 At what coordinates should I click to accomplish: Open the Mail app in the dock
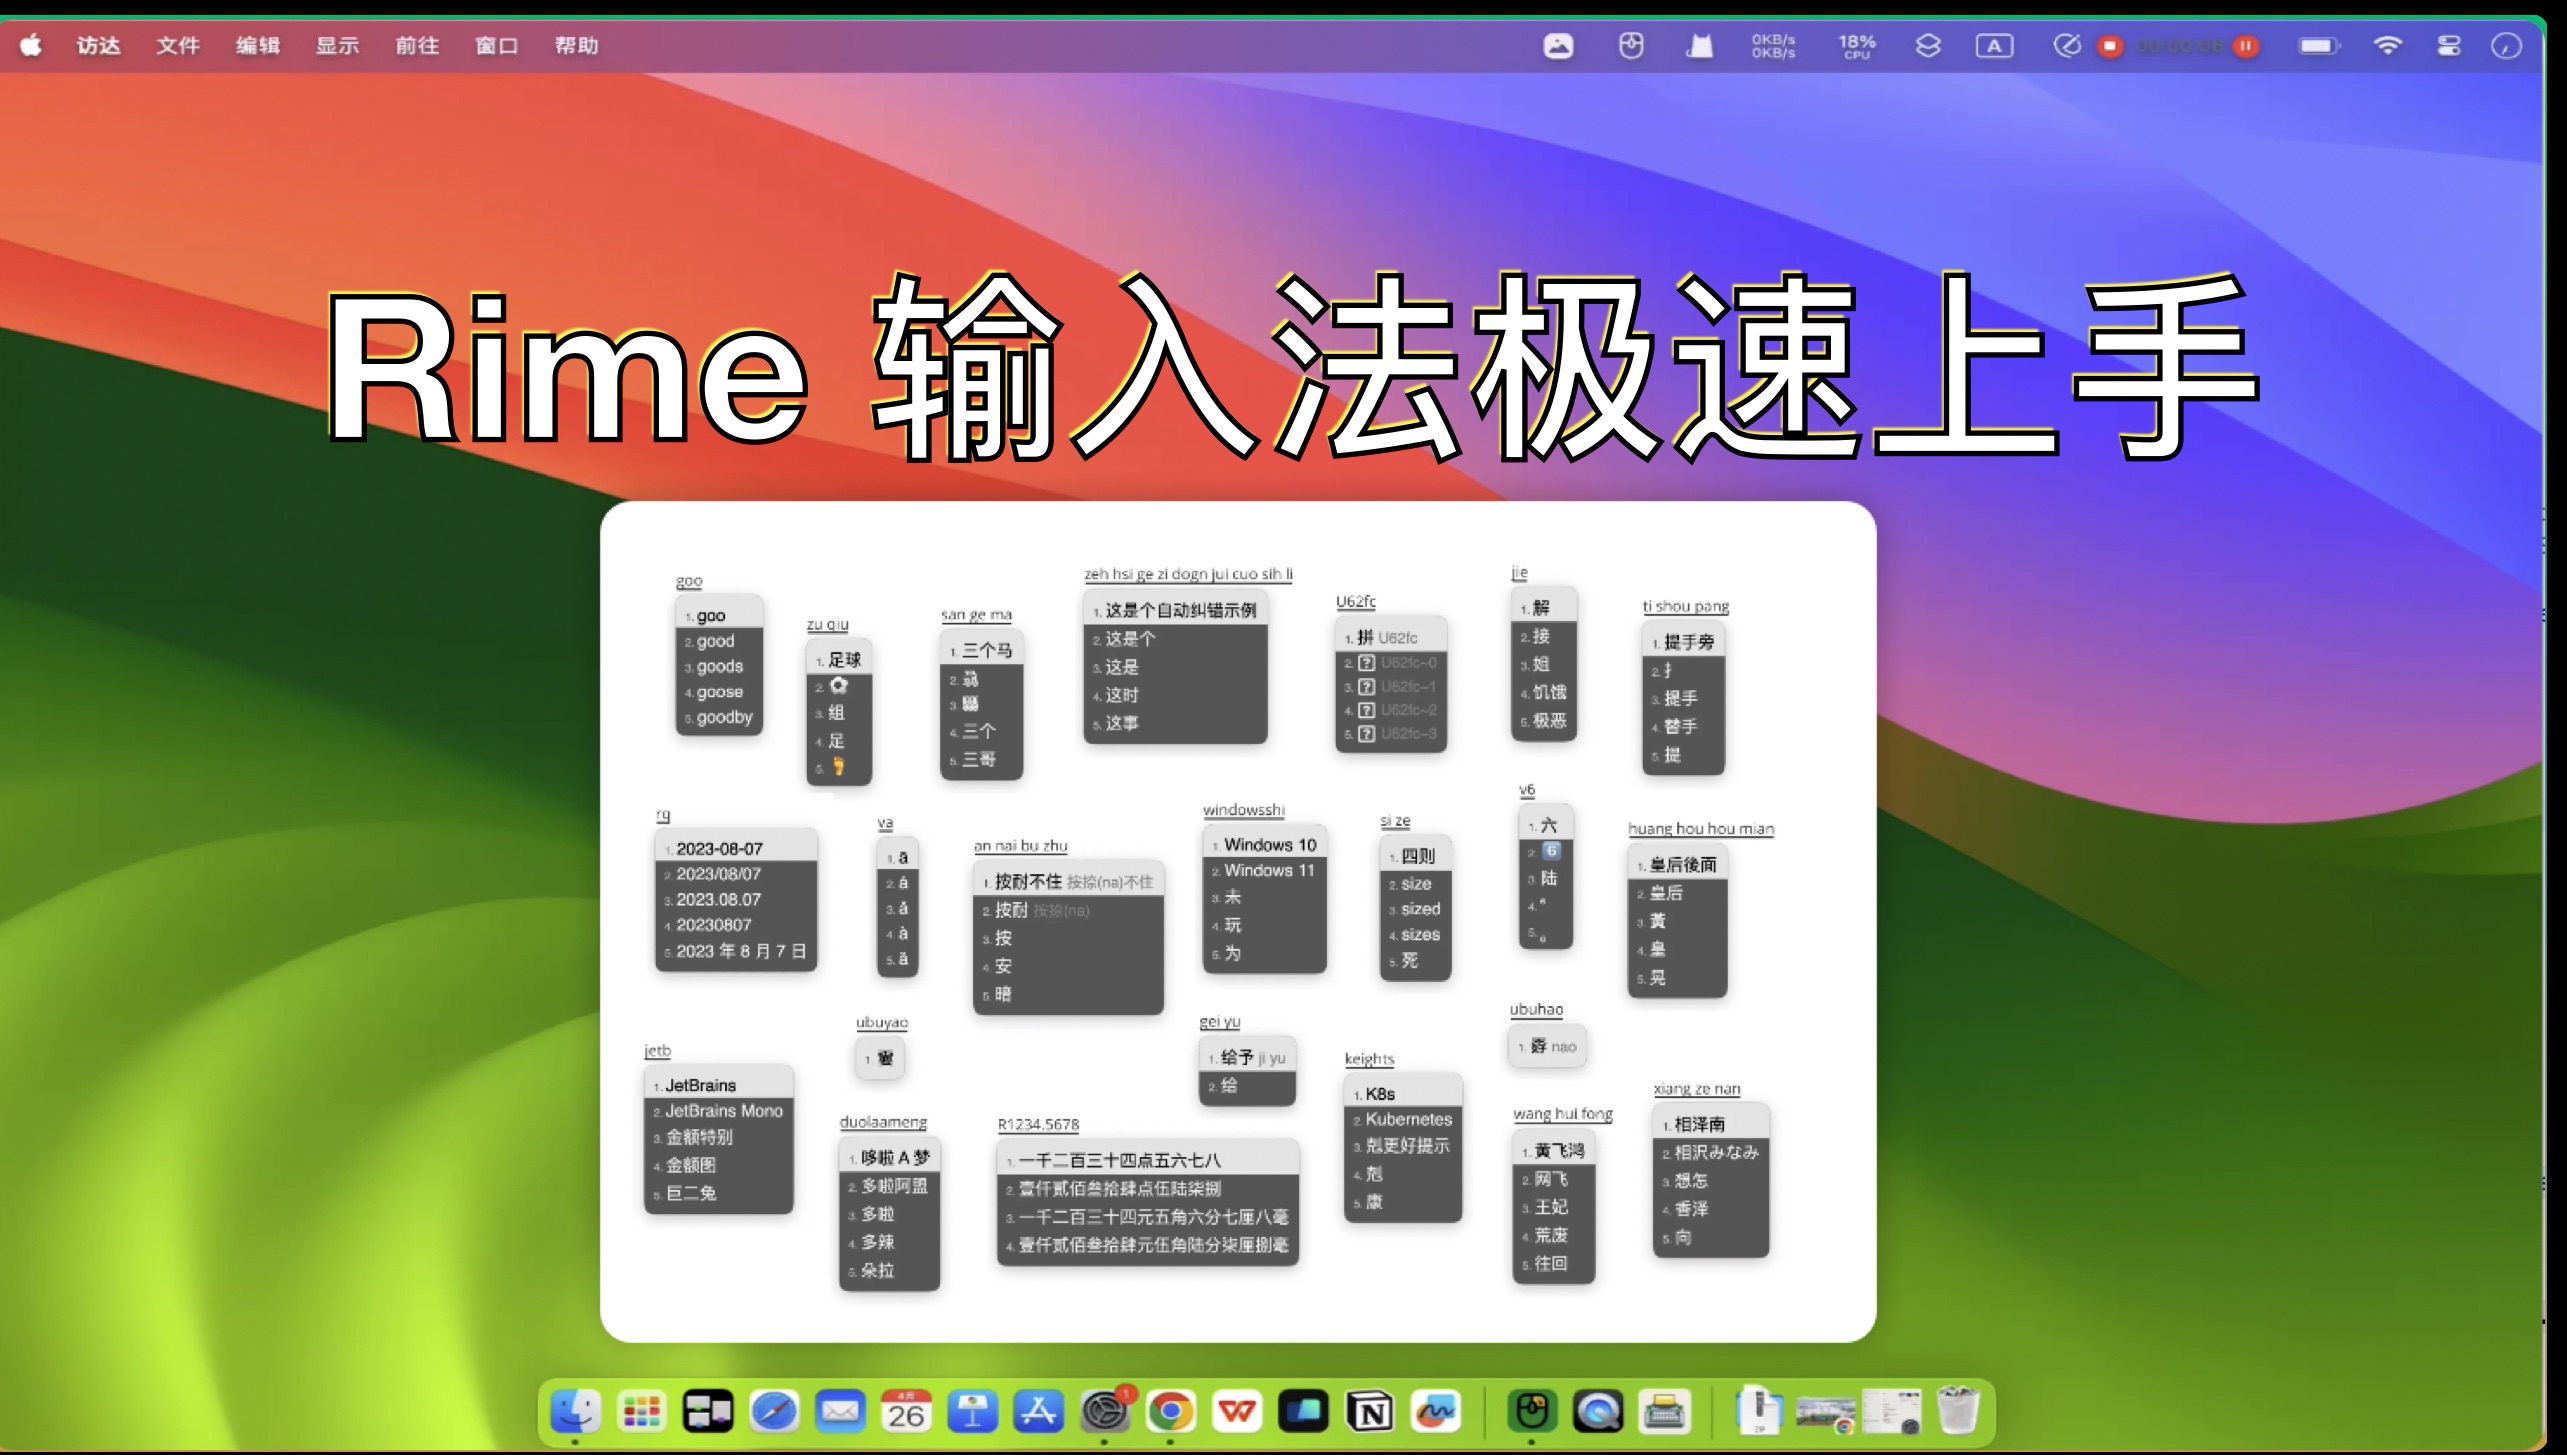[x=840, y=1412]
